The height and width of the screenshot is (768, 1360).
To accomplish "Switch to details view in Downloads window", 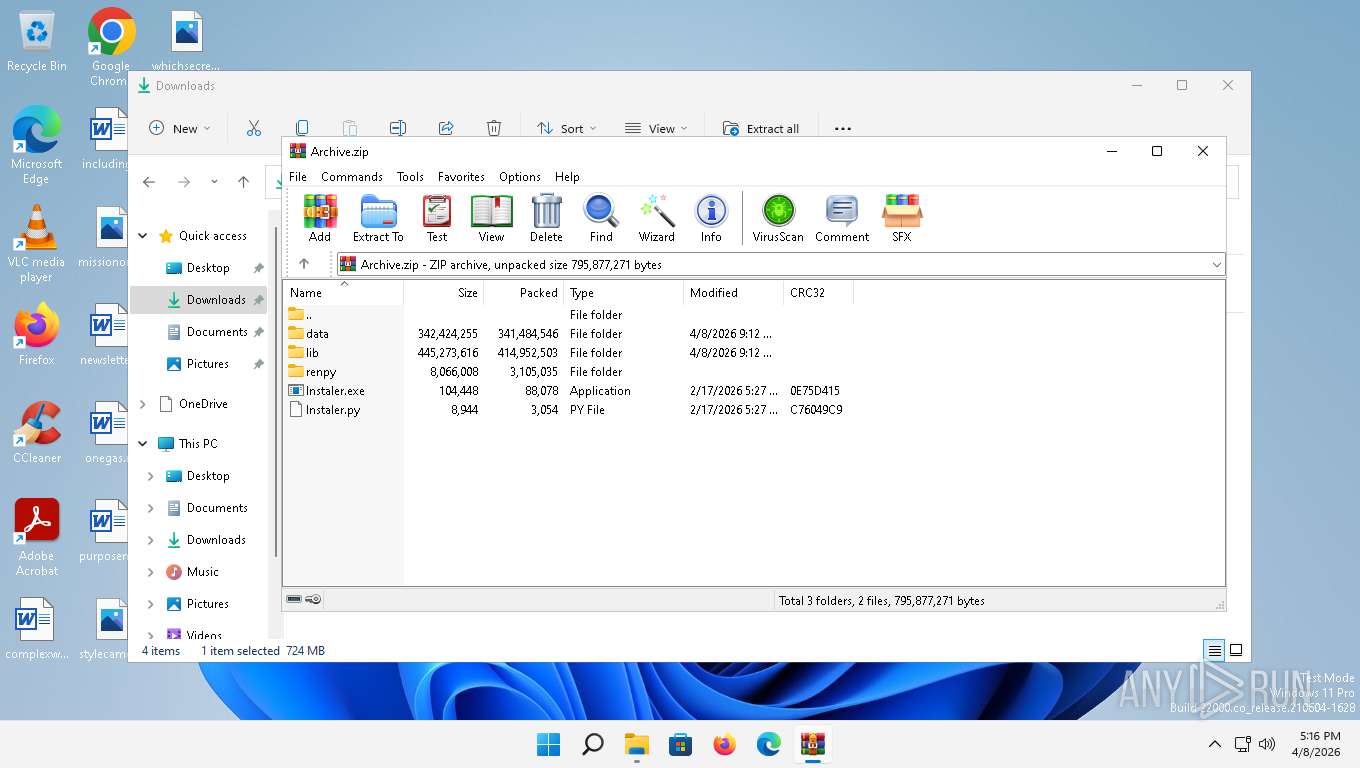I will [1215, 650].
